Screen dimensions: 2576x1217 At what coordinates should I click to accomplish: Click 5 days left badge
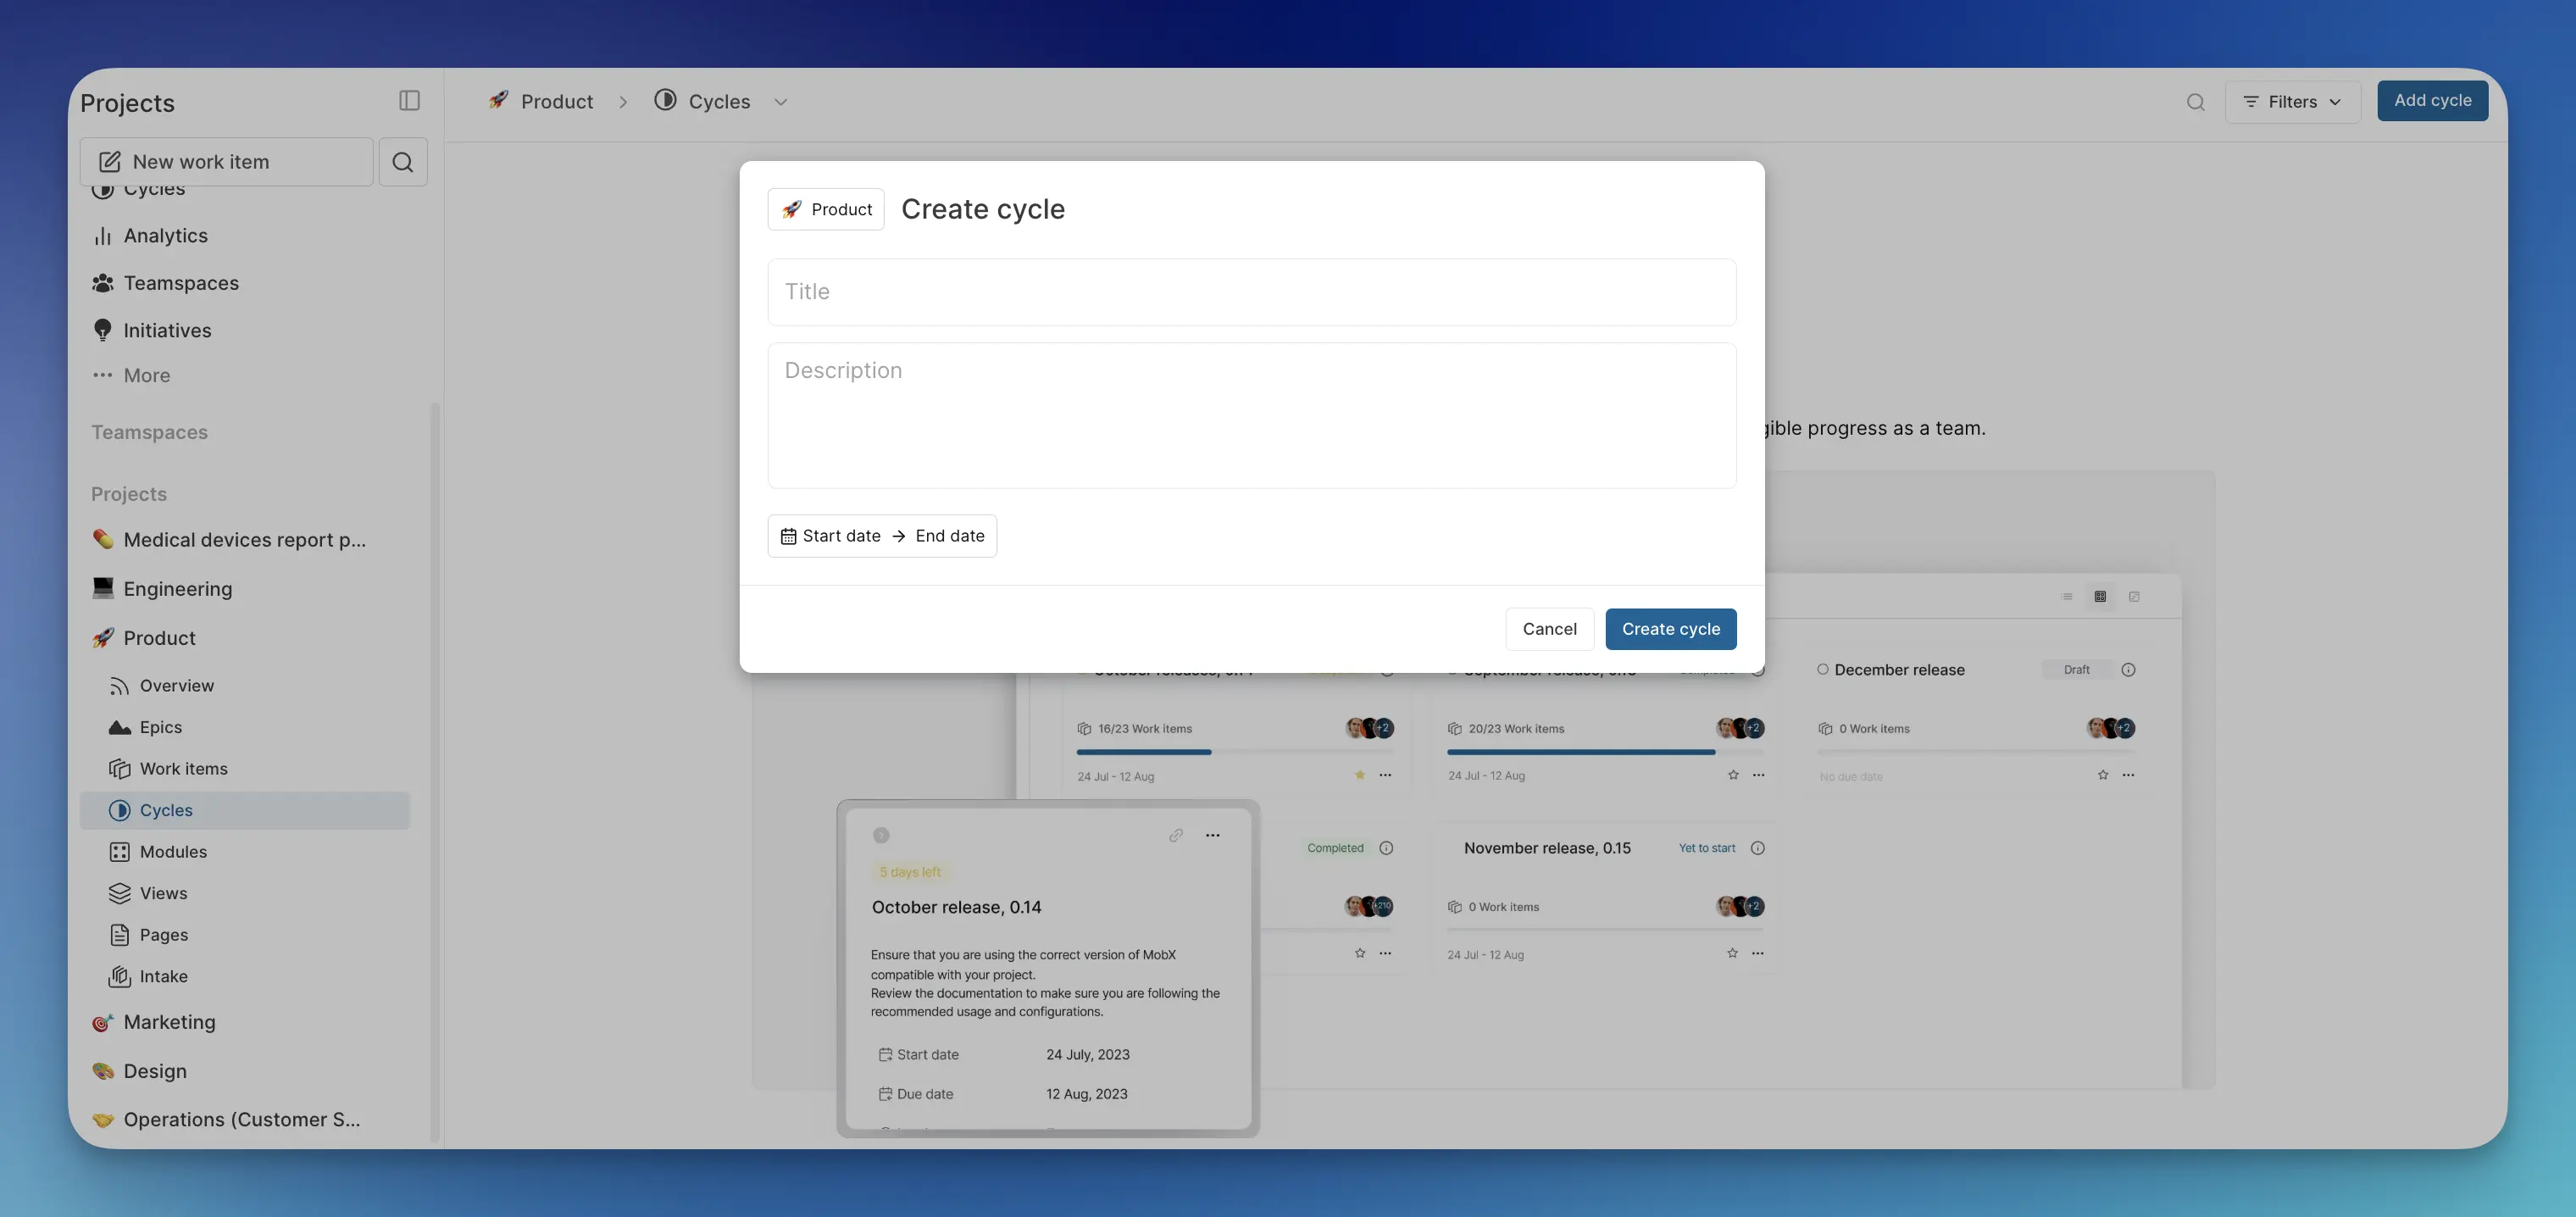click(910, 872)
